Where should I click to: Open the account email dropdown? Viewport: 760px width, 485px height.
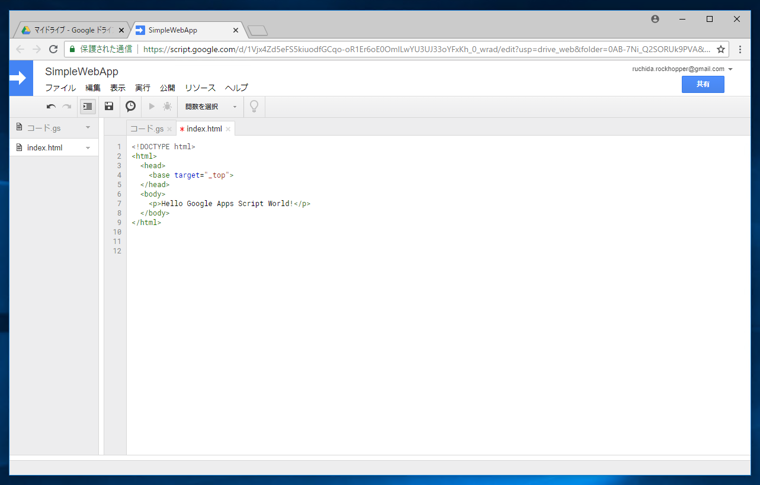coord(682,69)
